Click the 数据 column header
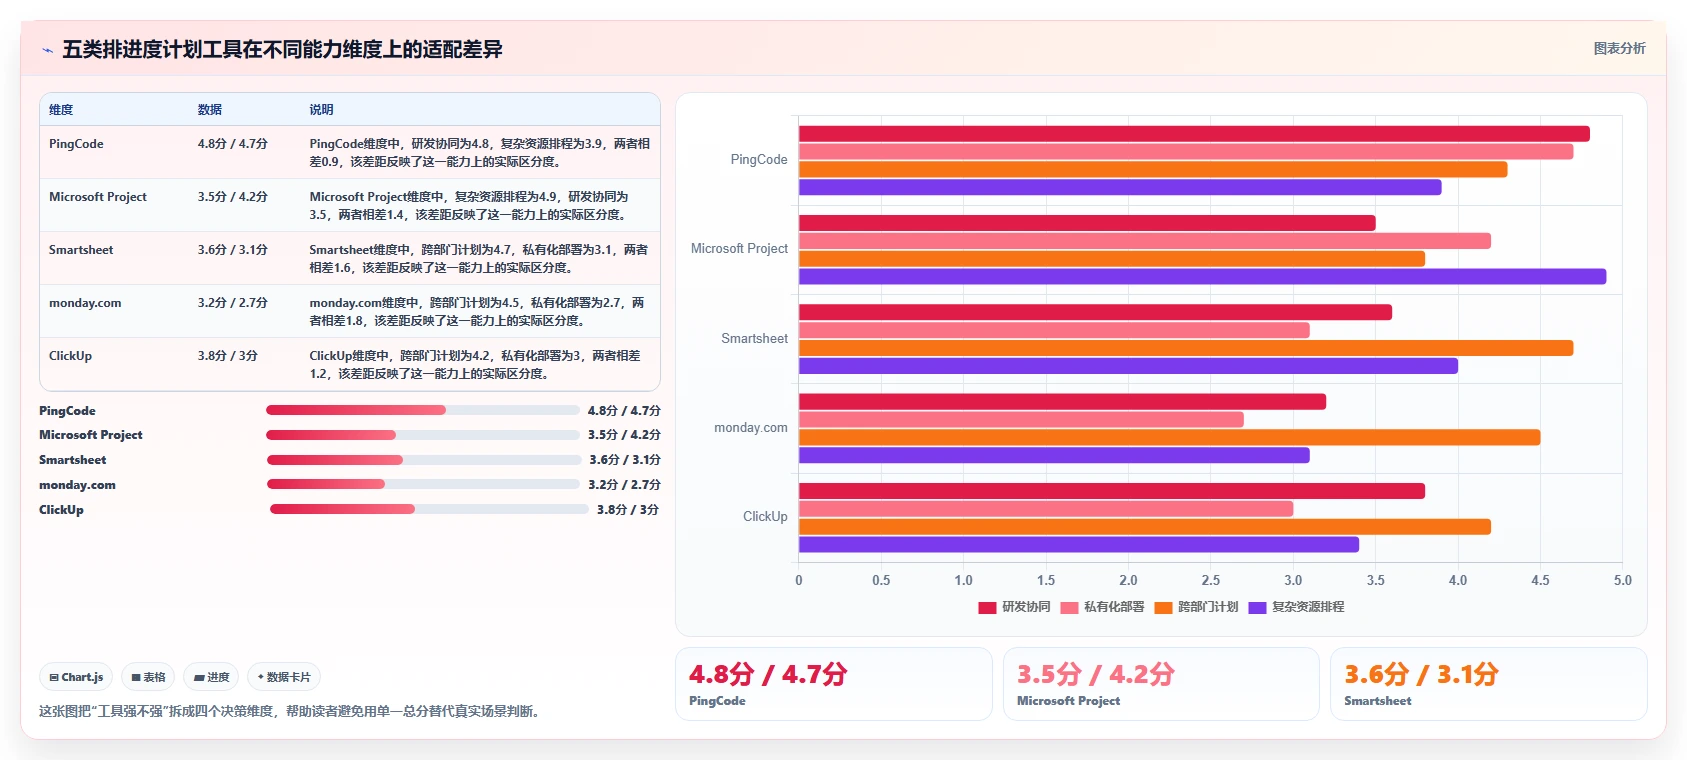Viewport: 1687px width, 760px height. [x=210, y=110]
